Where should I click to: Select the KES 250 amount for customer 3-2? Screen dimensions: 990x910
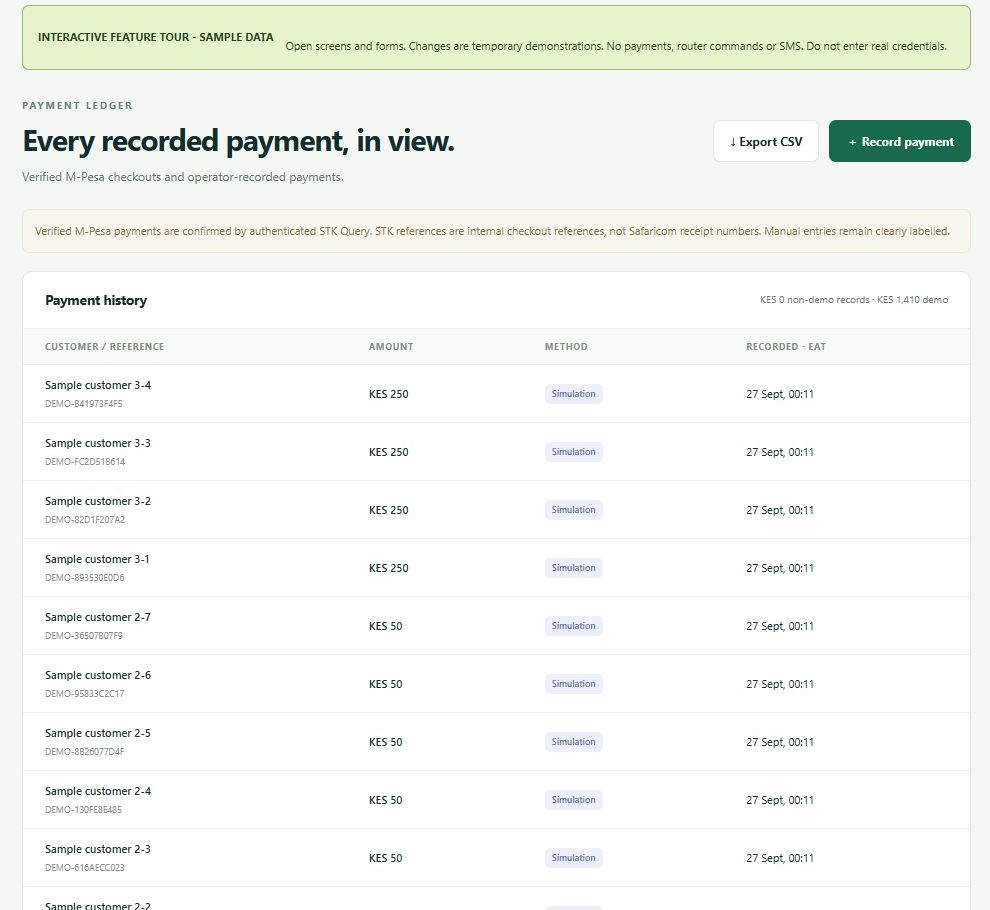(388, 510)
